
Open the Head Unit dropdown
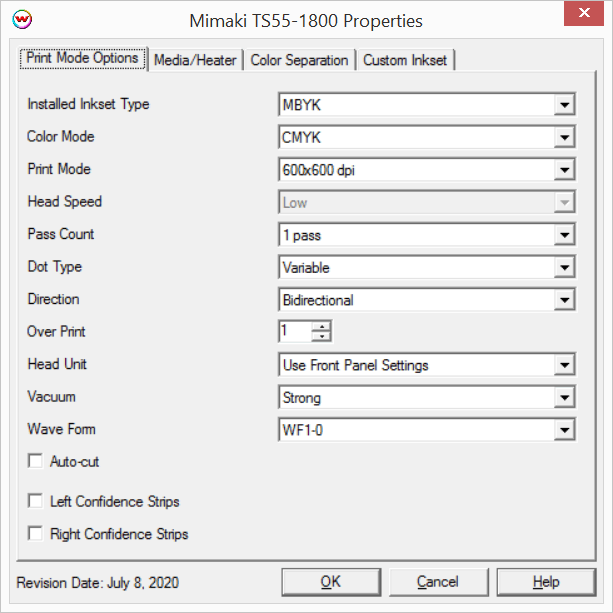click(x=565, y=365)
